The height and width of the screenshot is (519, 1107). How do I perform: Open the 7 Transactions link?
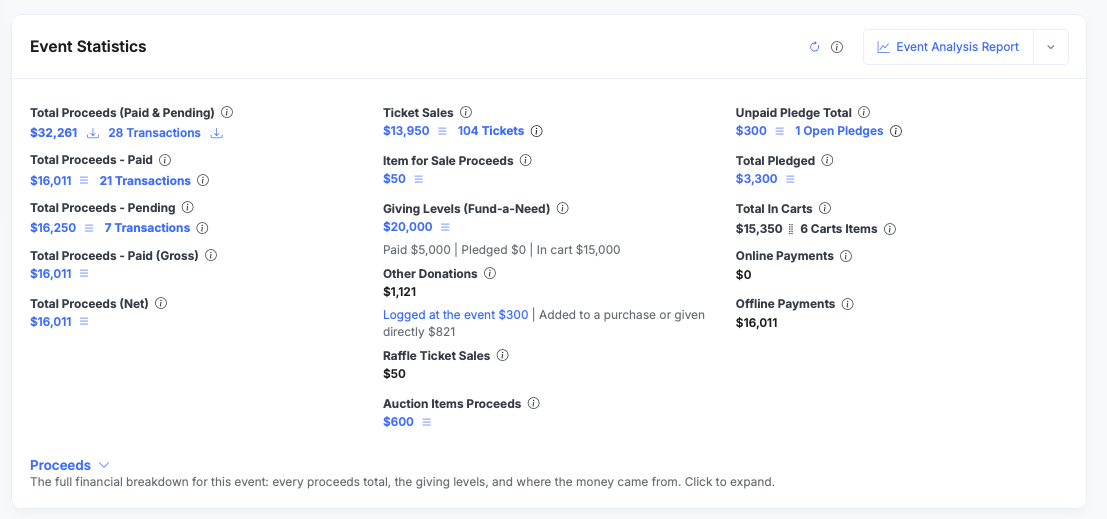point(147,228)
